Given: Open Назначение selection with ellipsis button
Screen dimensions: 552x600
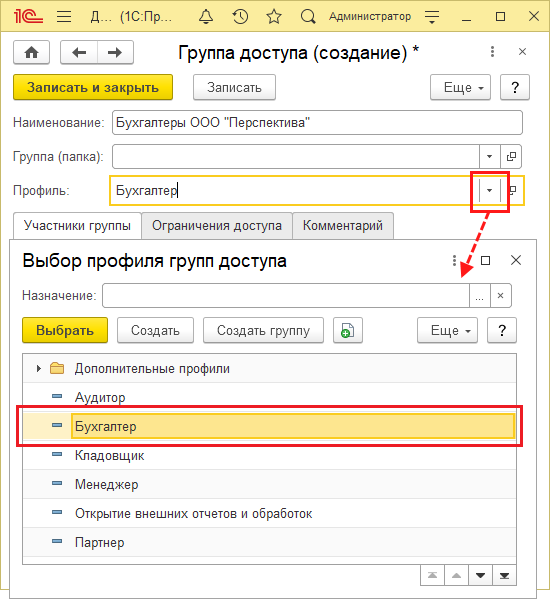Looking at the screenshot, I should tap(479, 295).
